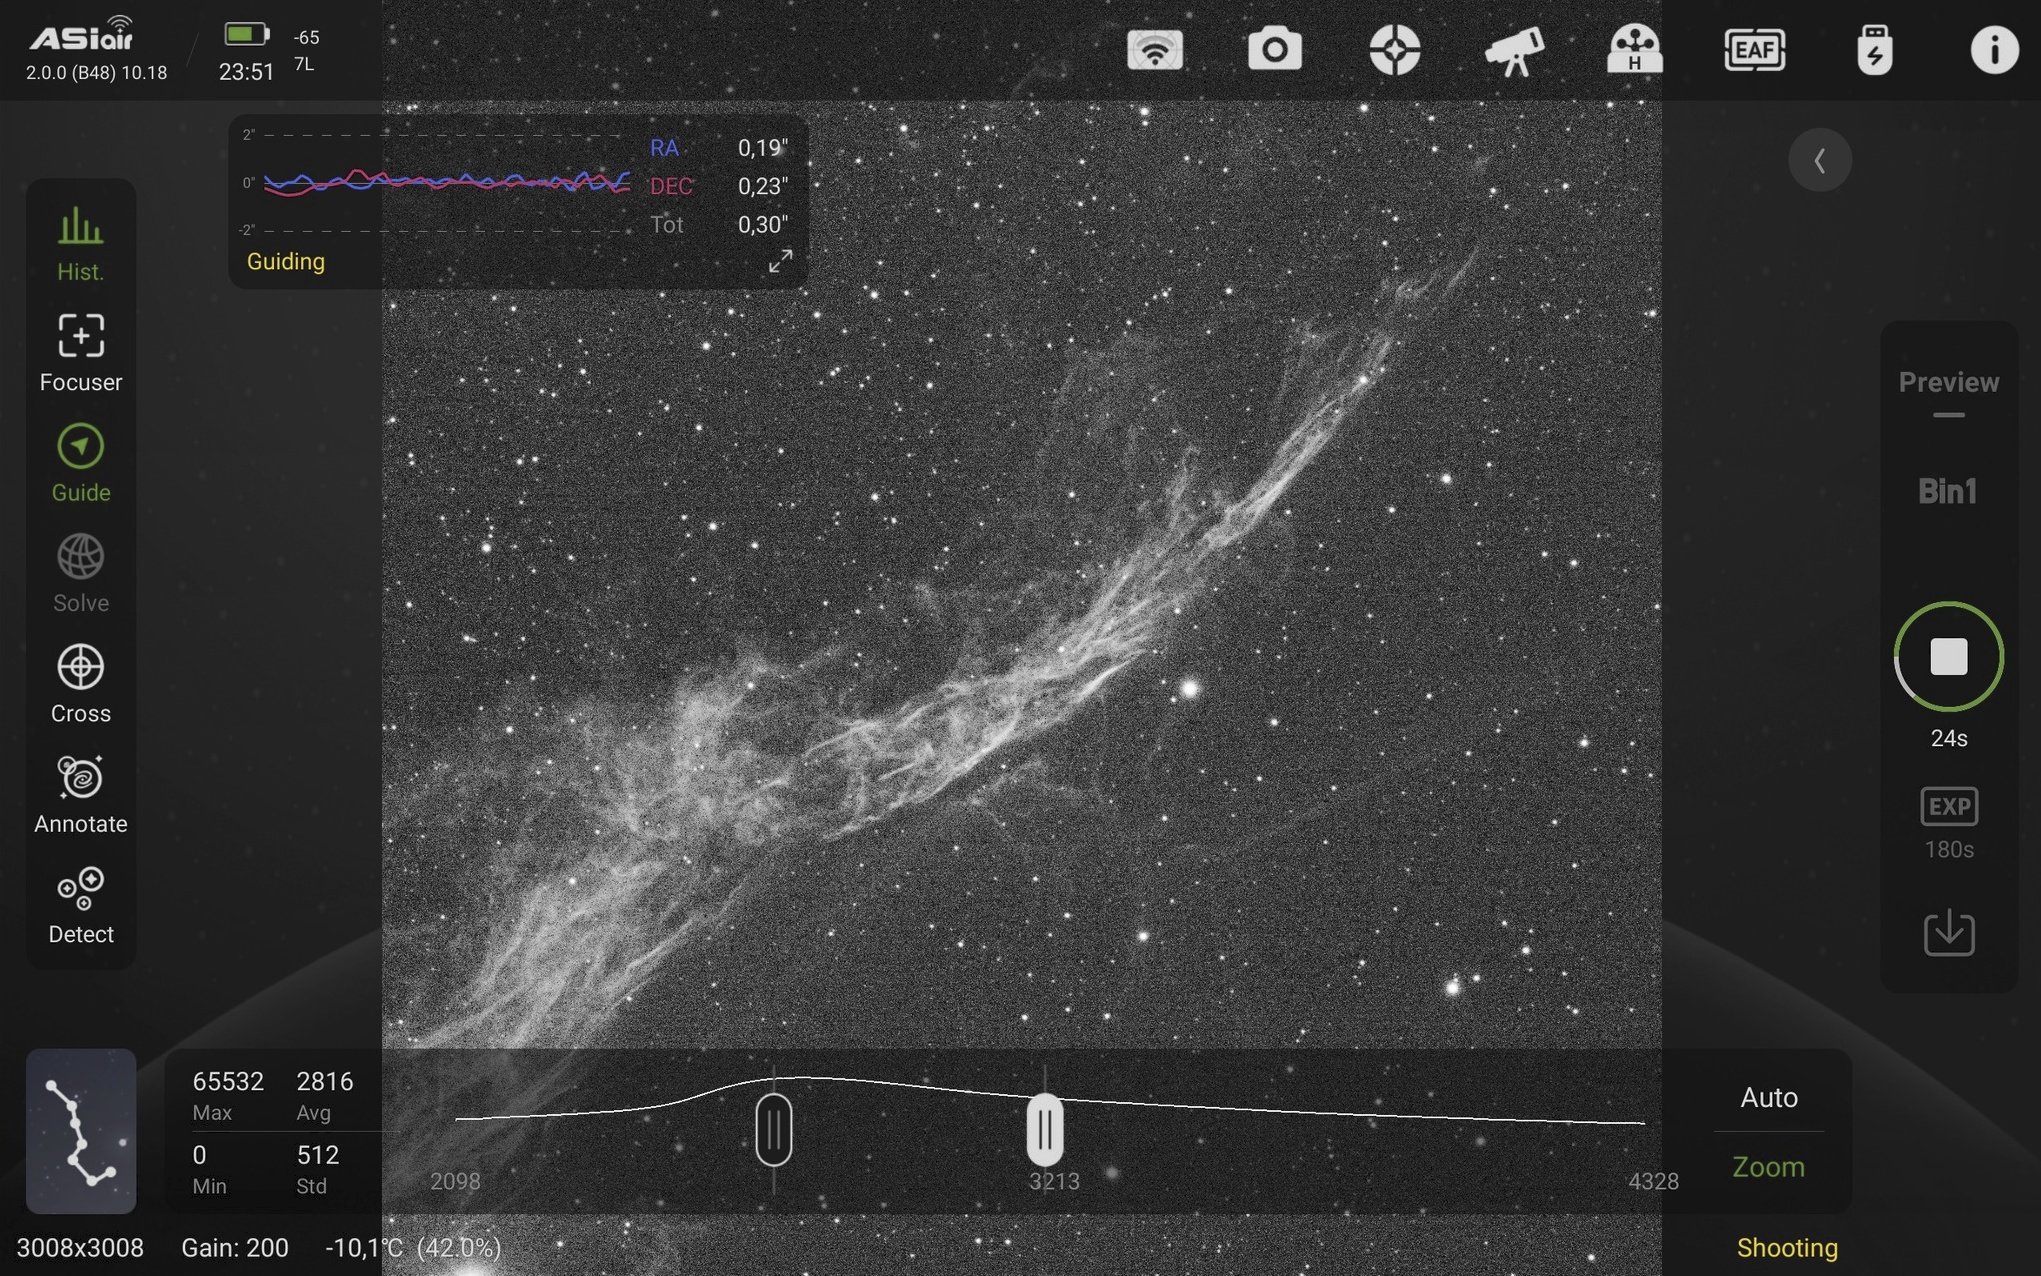
Task: Click Auto histogram stretch button
Action: pos(1768,1097)
